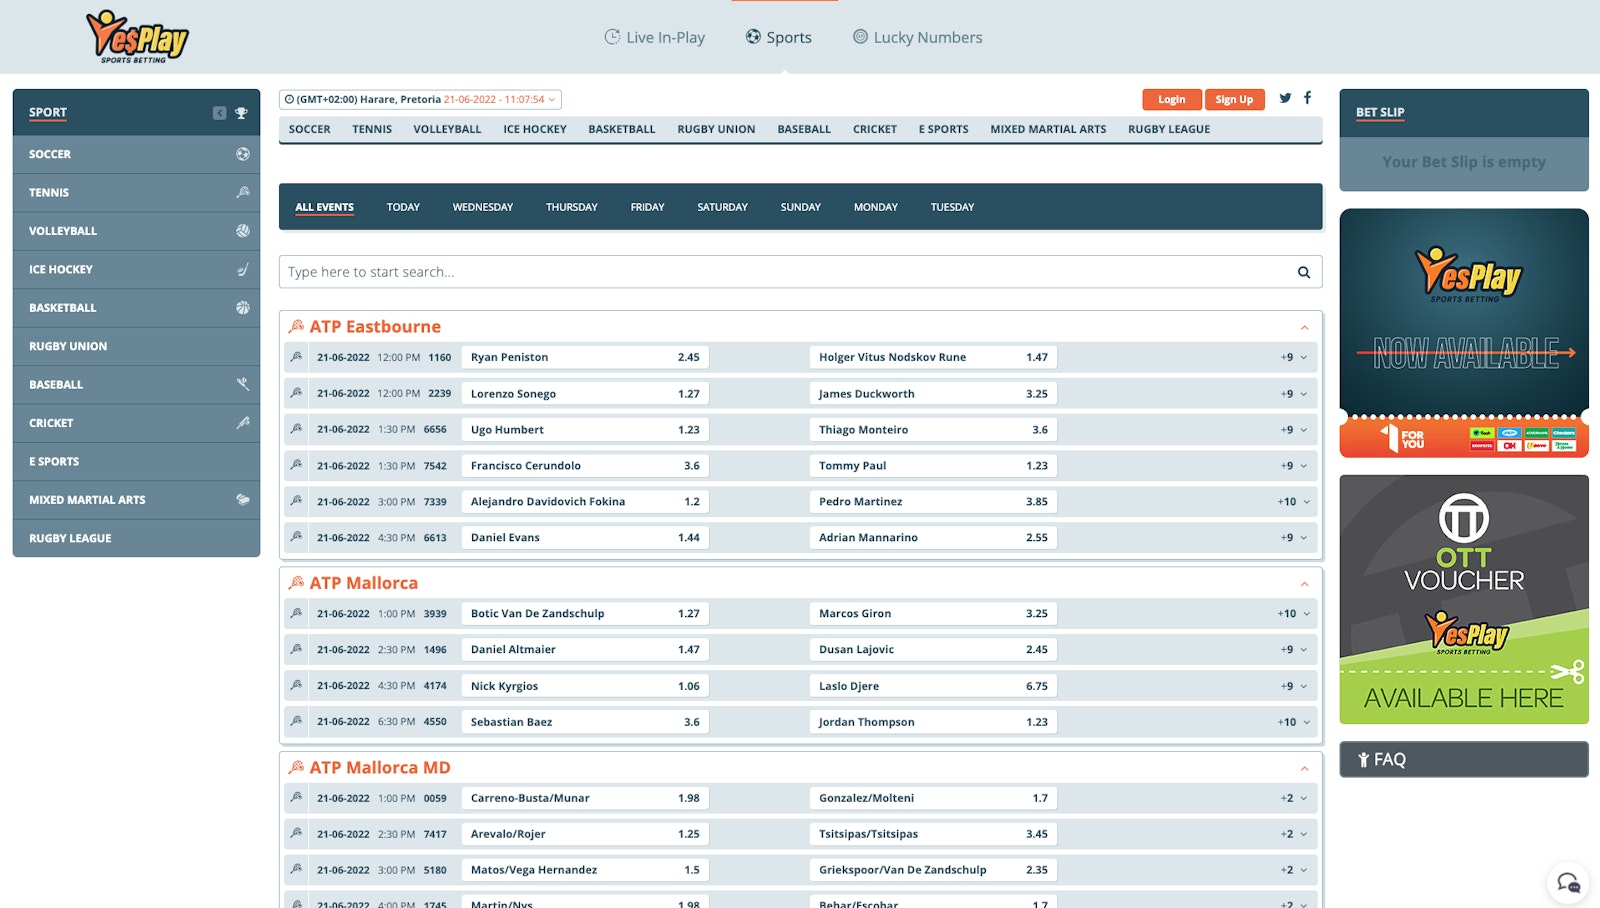Open the timezone dropdown selector
Image resolution: width=1600 pixels, height=908 pixels.
420,100
